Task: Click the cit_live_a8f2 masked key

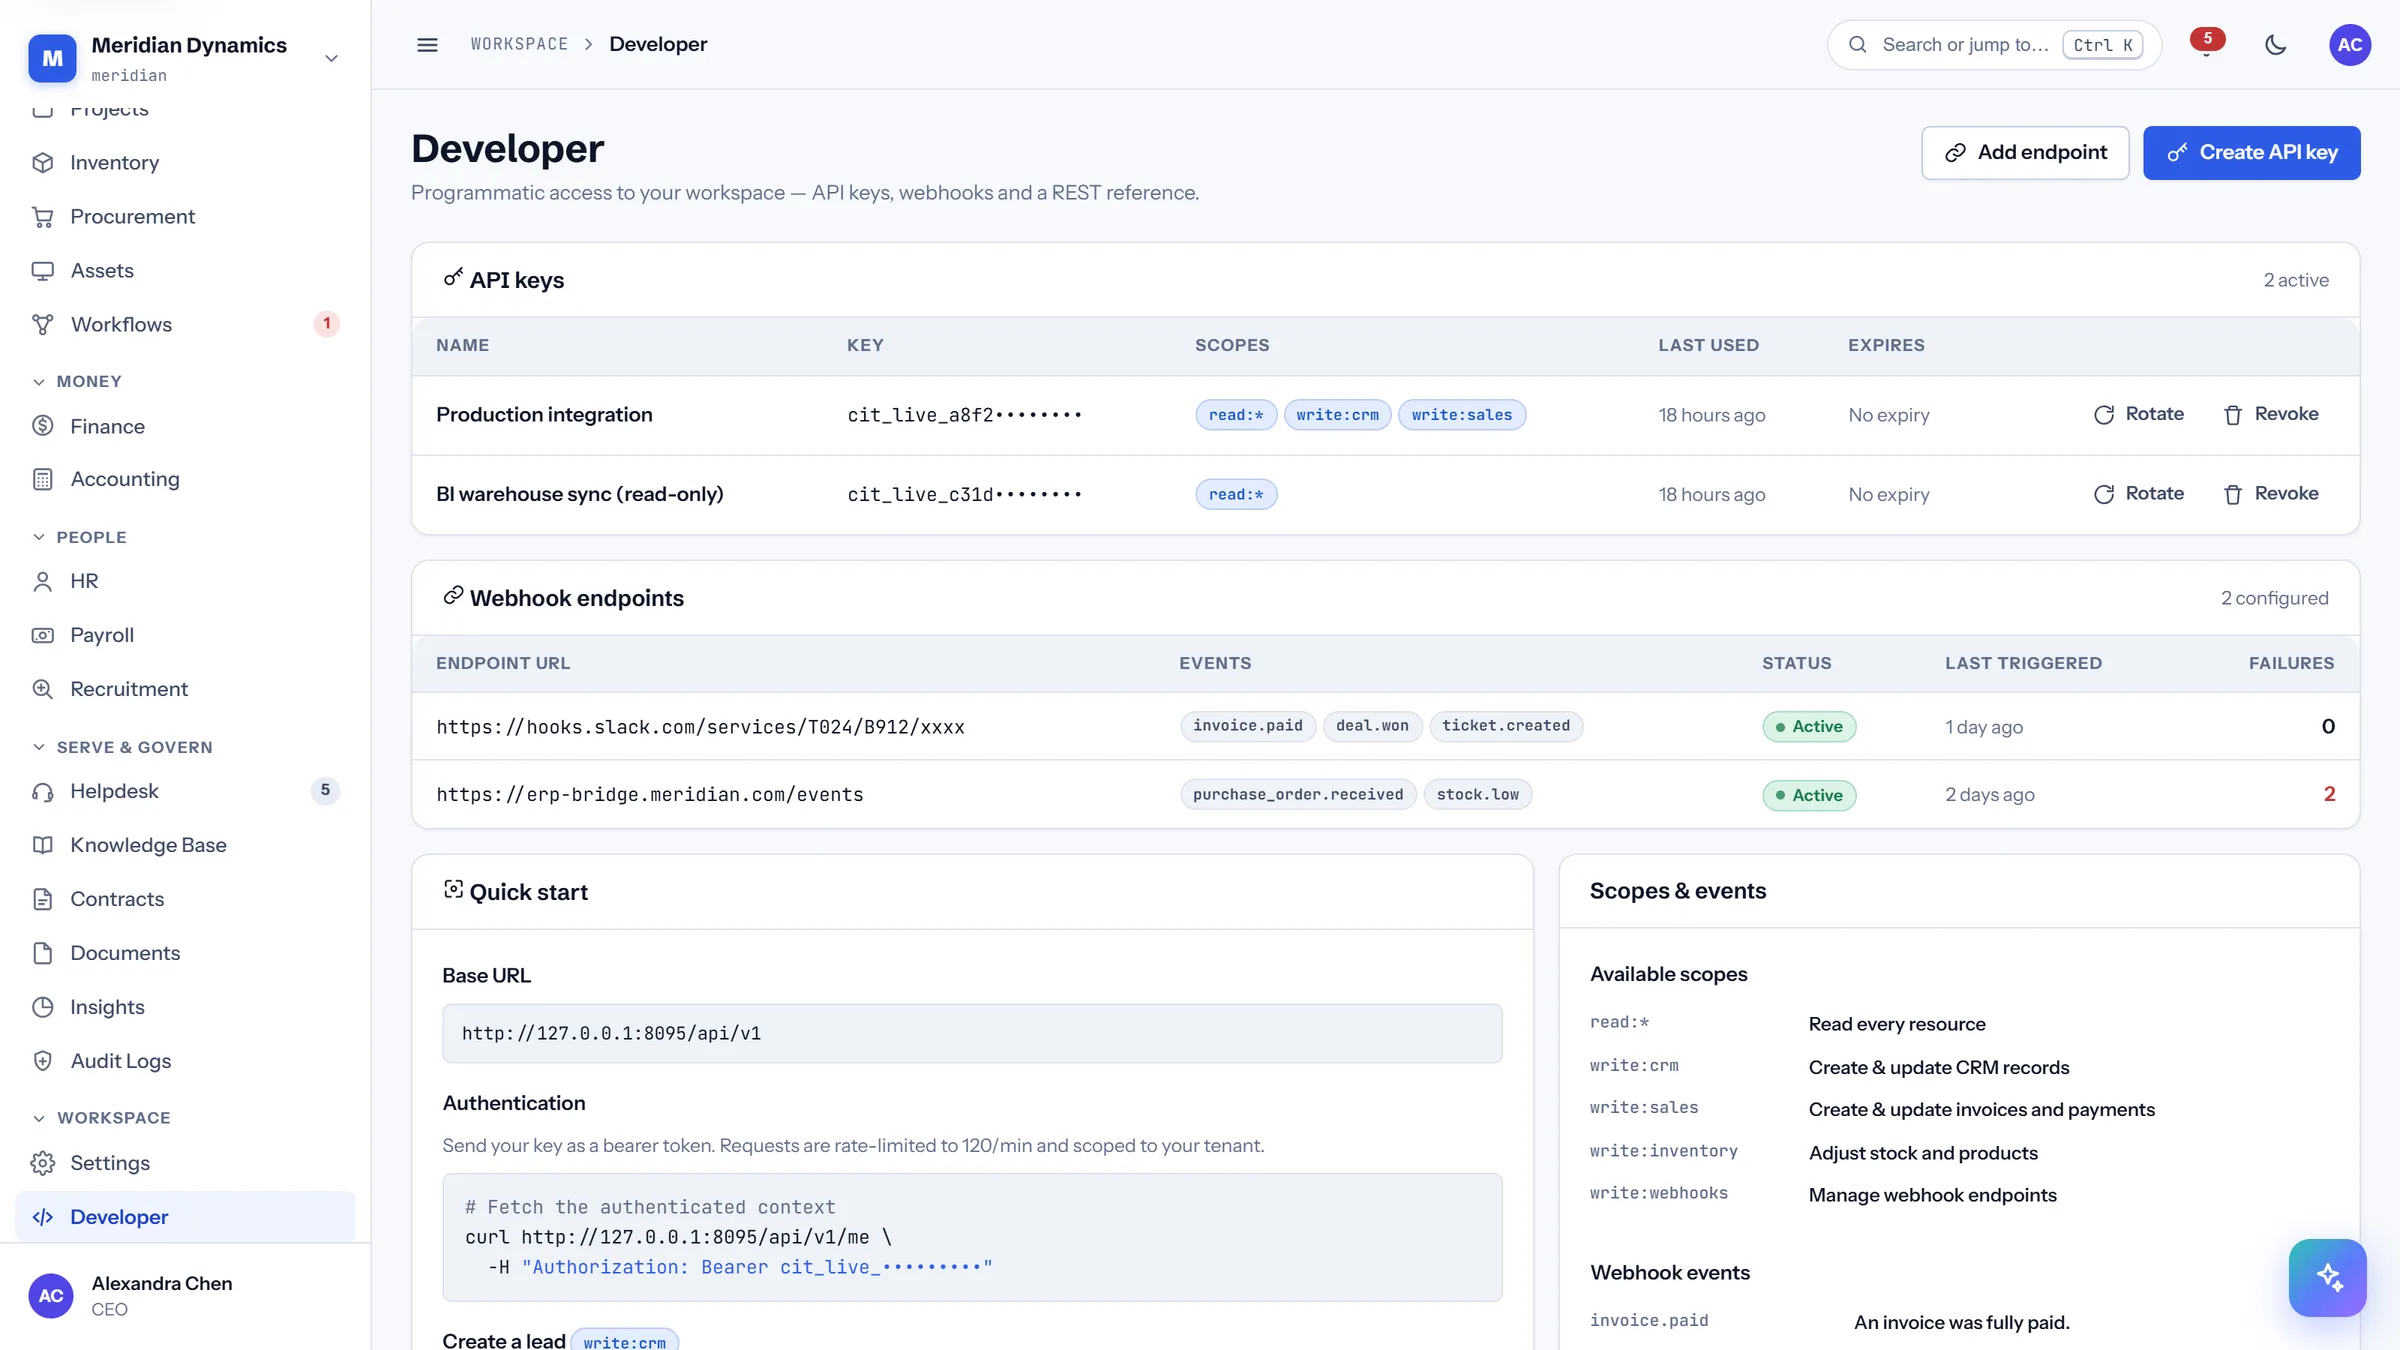Action: pos(964,415)
